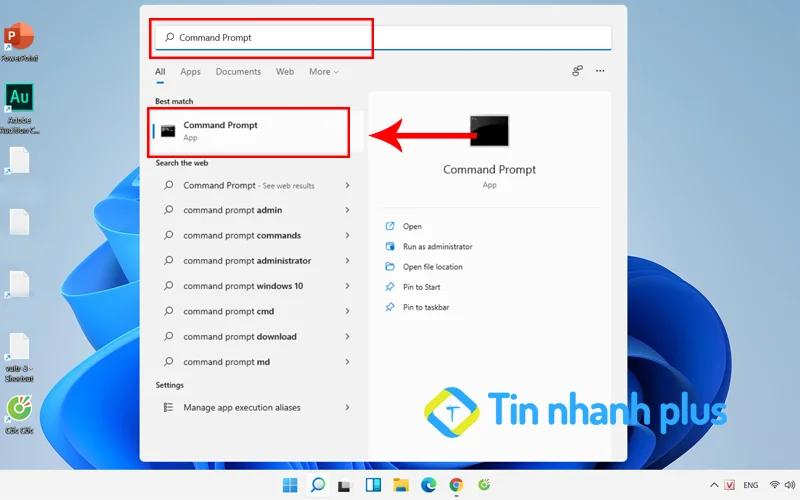The height and width of the screenshot is (500, 800).
Task: Launch Microsoft Edge from the taskbar
Action: click(x=429, y=485)
